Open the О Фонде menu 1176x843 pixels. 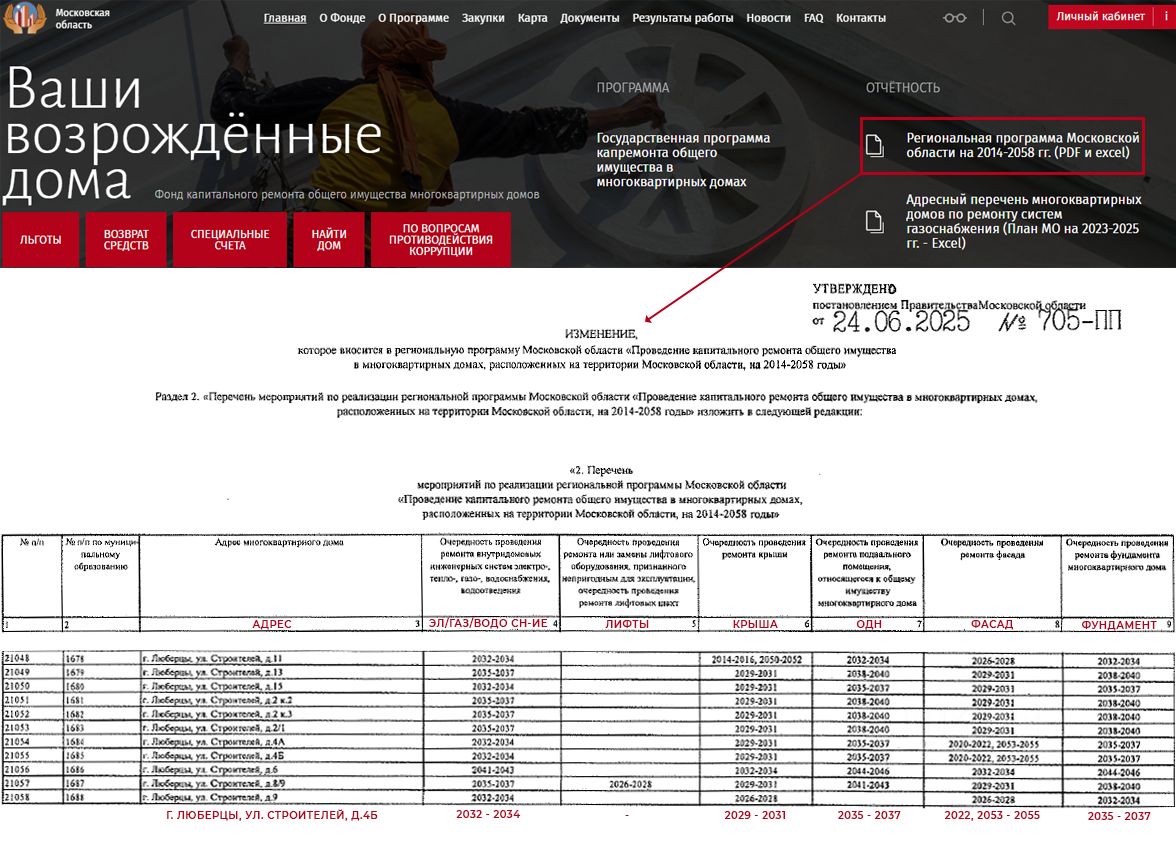tap(342, 18)
